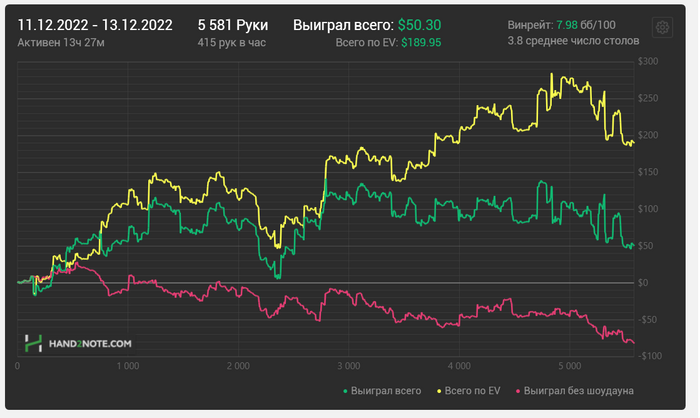Click the pink Выиграл без шоудауна legend dot
This screenshot has height=418, width=700.
click(x=518, y=391)
